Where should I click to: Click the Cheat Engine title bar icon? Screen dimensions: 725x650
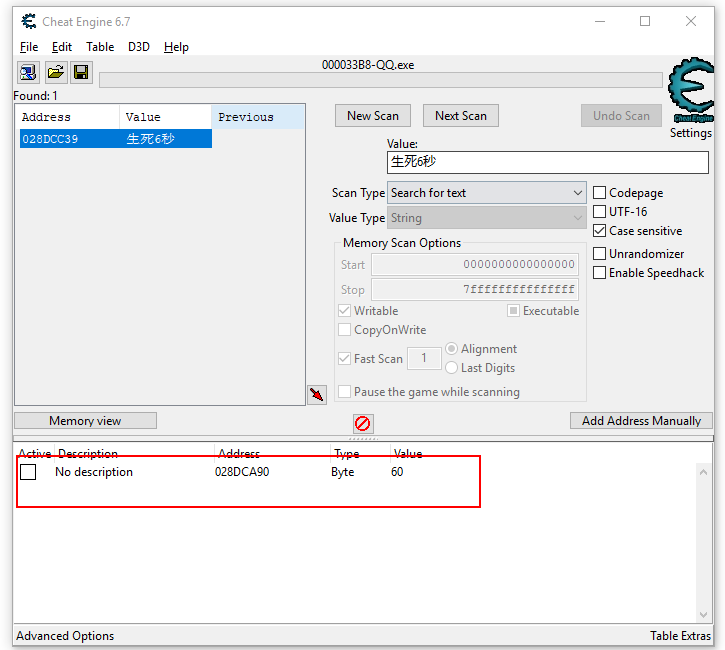pyautogui.click(x=29, y=22)
